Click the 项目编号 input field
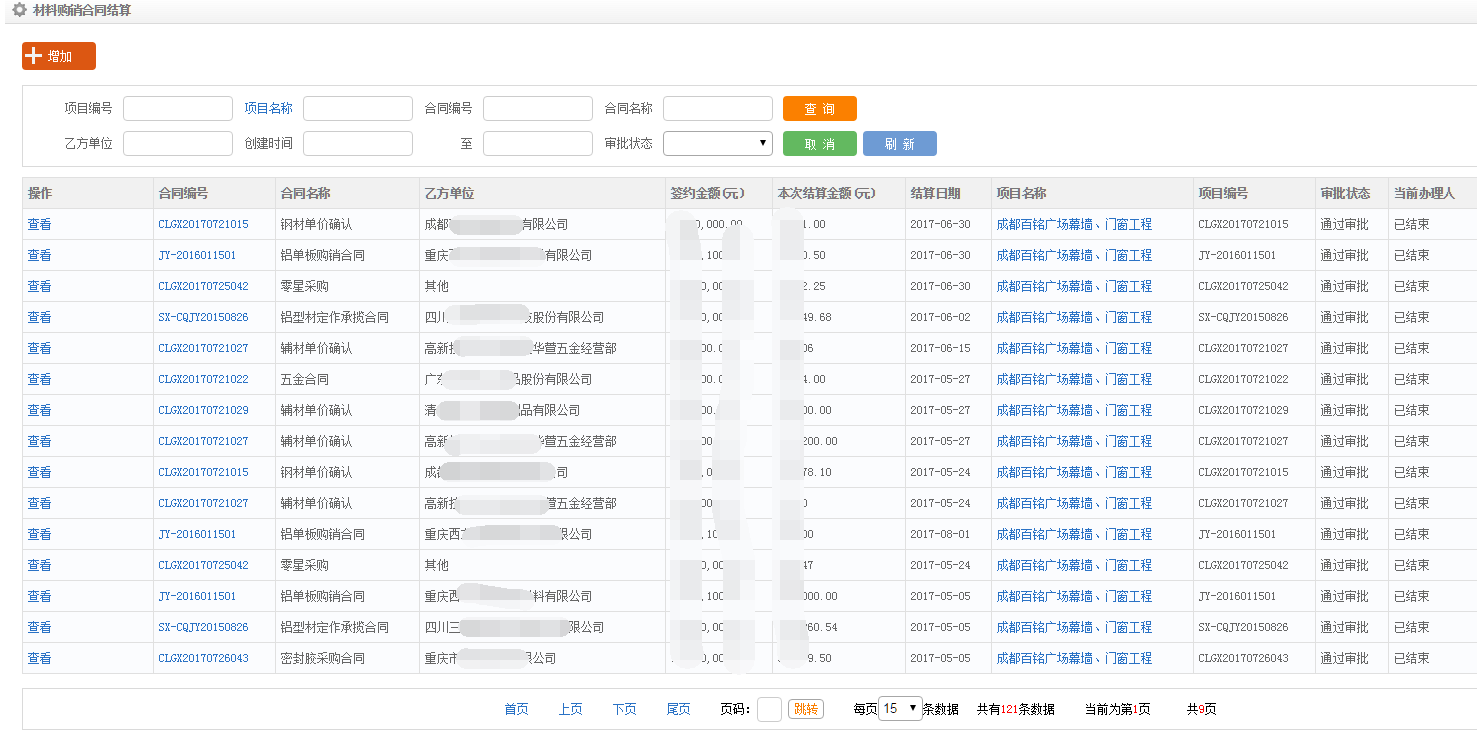The image size is (1477, 731). [178, 109]
